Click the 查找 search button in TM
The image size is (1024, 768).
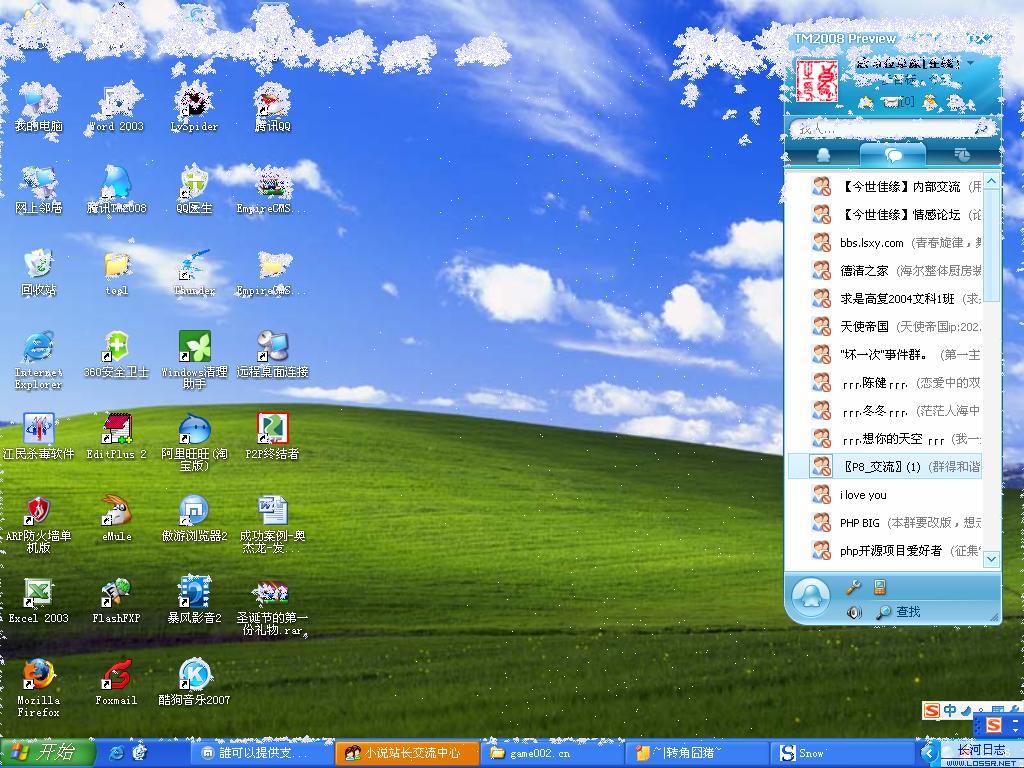[x=899, y=612]
